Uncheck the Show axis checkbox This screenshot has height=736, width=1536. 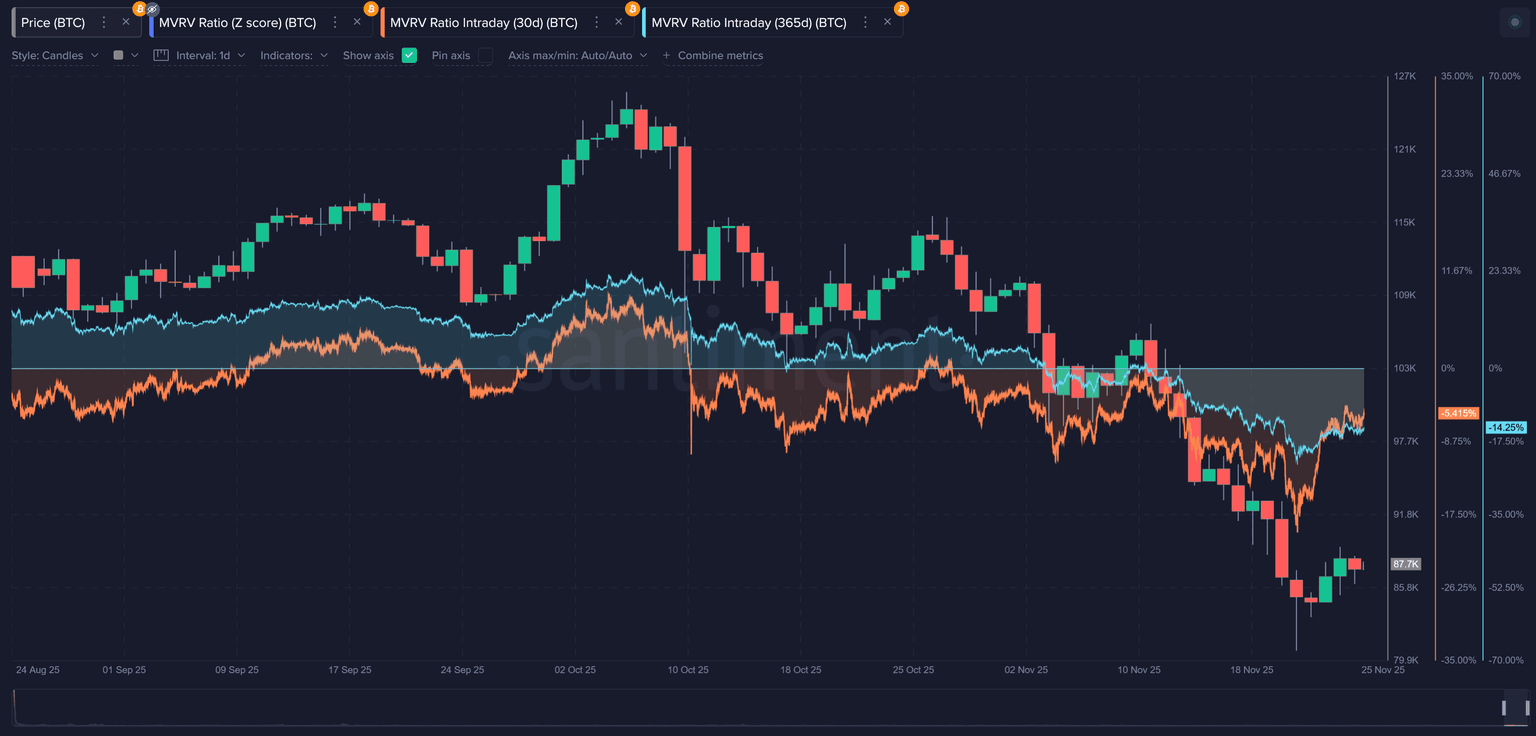click(409, 56)
